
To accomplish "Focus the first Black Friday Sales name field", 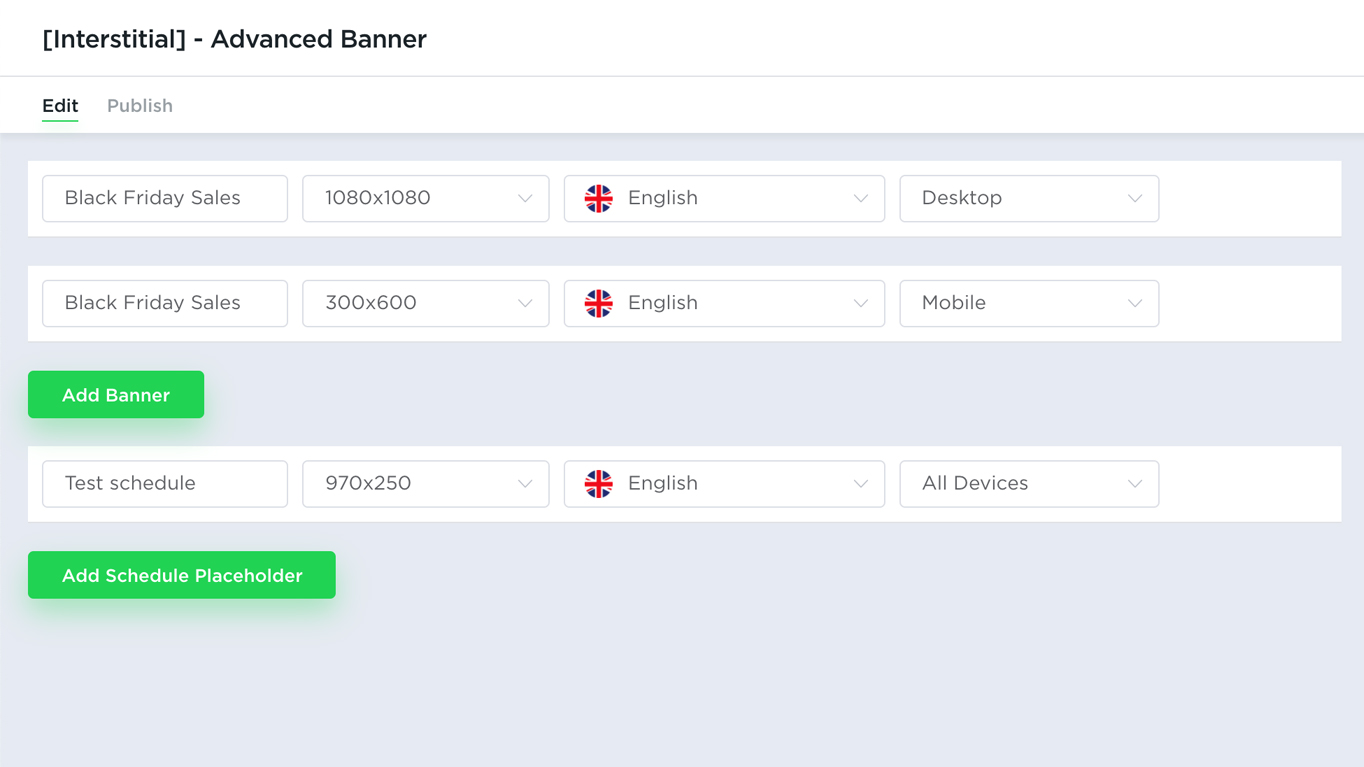I will (165, 198).
